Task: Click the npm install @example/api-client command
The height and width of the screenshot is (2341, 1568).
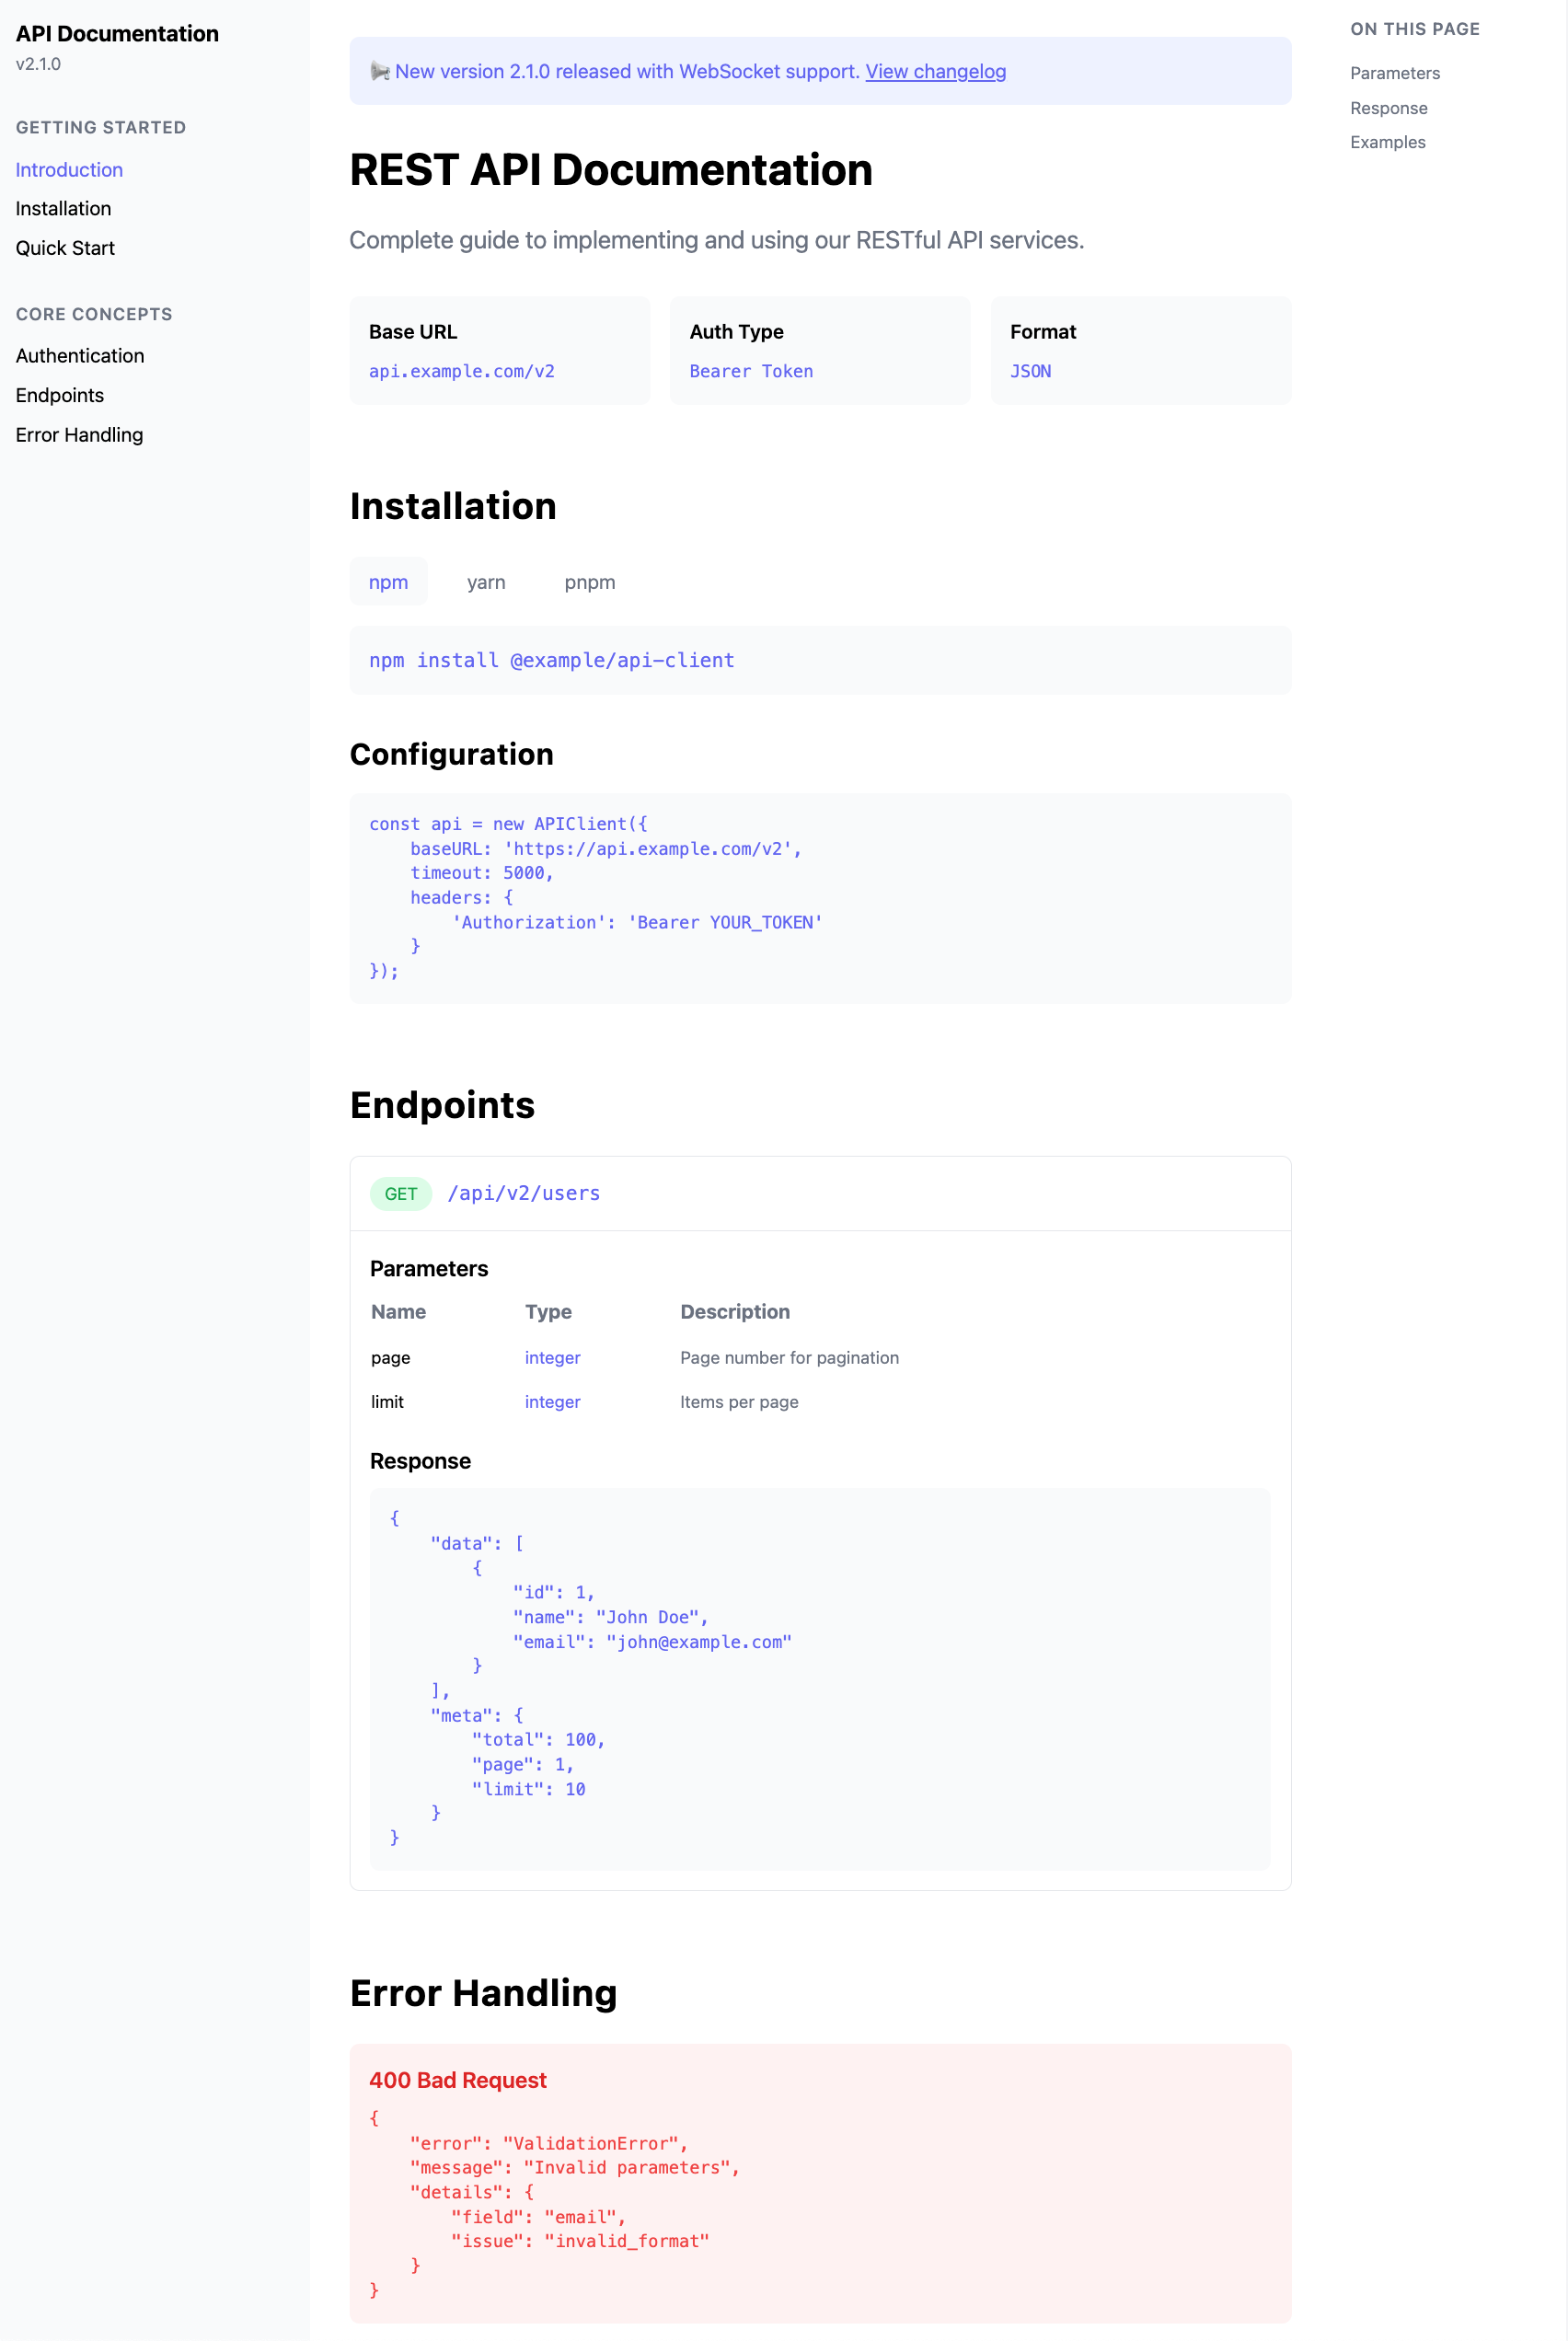Action: pyautogui.click(x=552, y=660)
